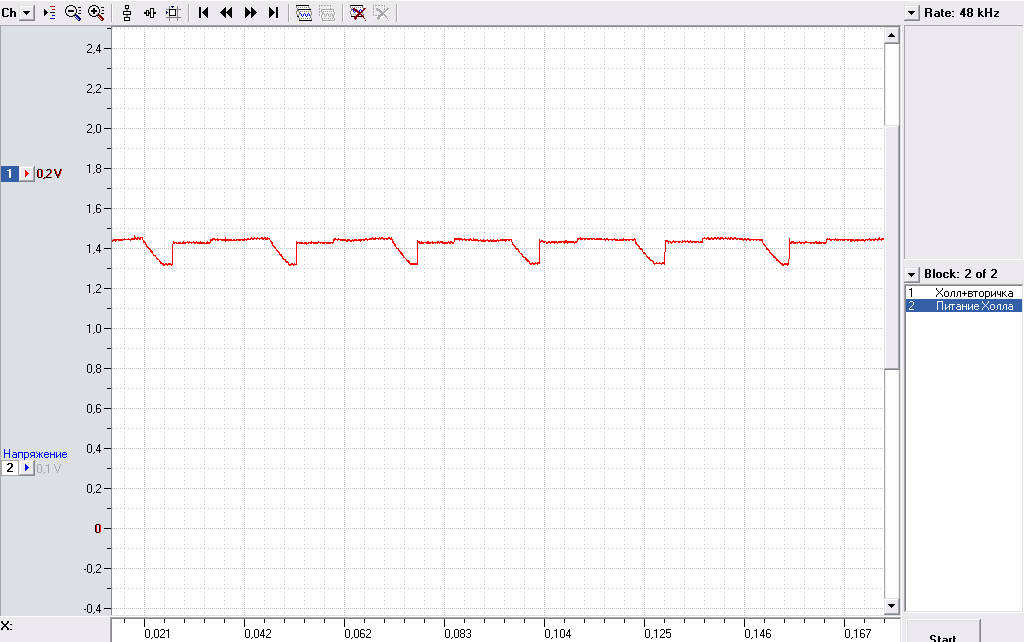
Task: Fast-forward to the next frame
Action: pyautogui.click(x=250, y=13)
